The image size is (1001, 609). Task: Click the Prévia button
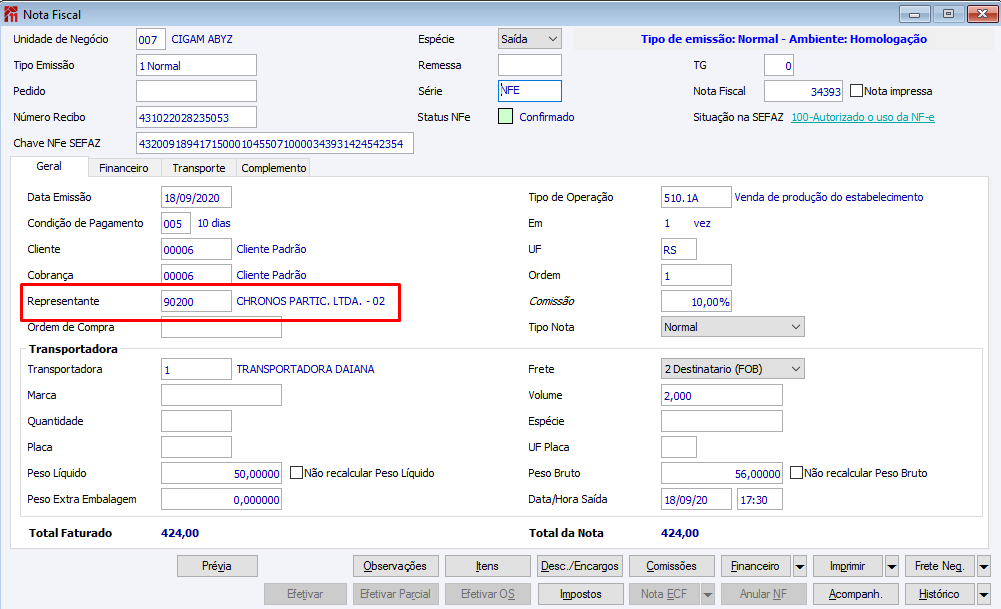click(217, 566)
